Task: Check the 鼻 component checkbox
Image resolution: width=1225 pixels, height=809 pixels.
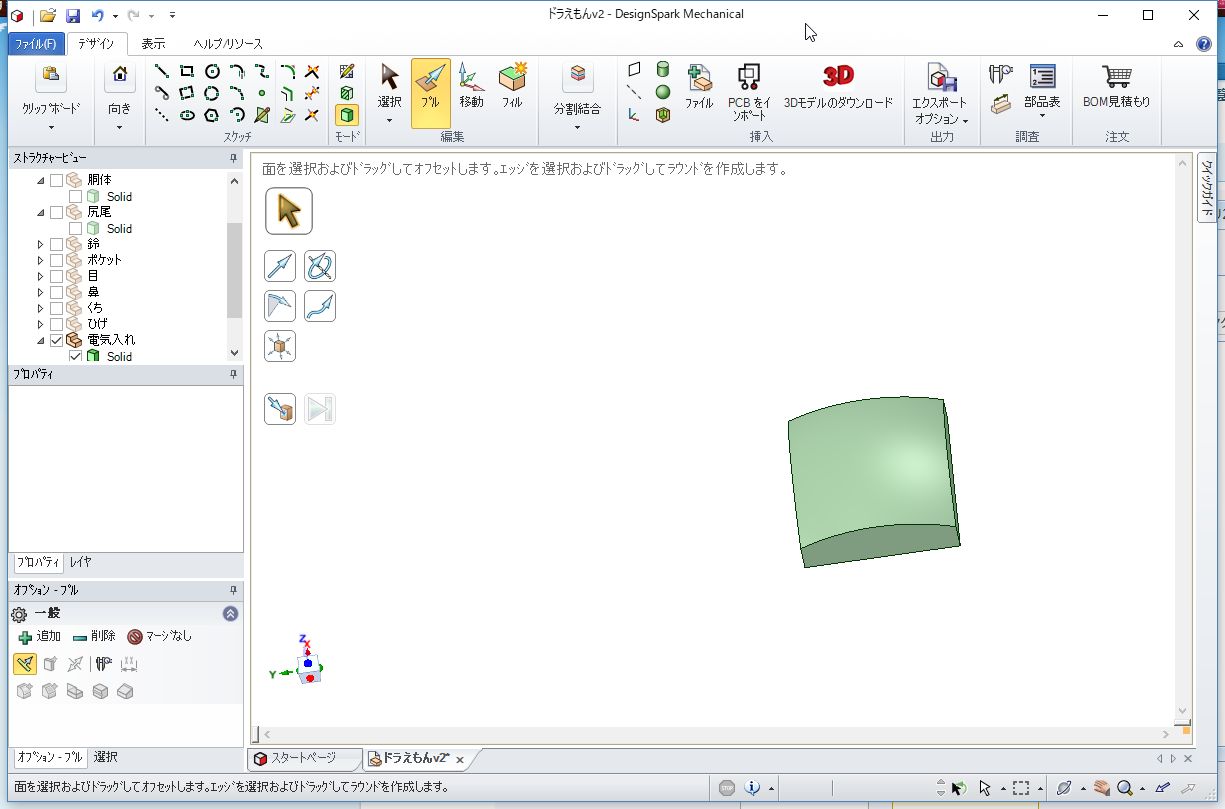Action: (56, 293)
